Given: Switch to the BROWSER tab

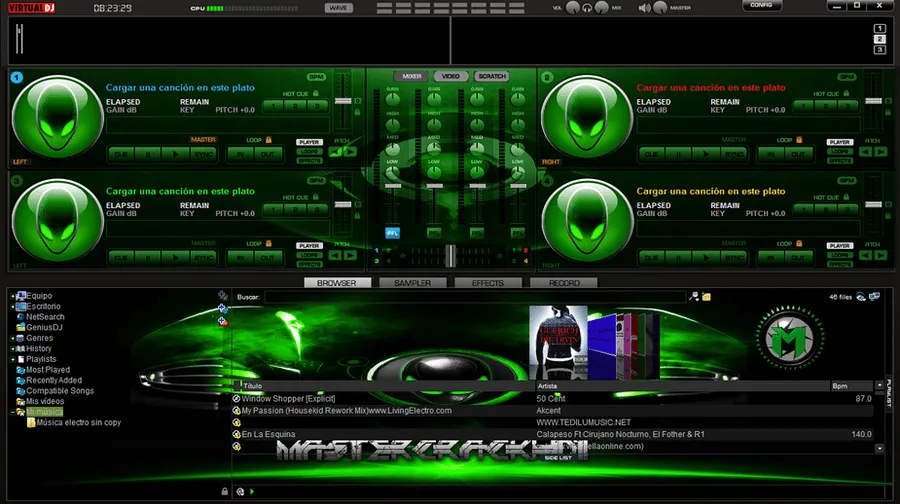Looking at the screenshot, I should coord(337,283).
